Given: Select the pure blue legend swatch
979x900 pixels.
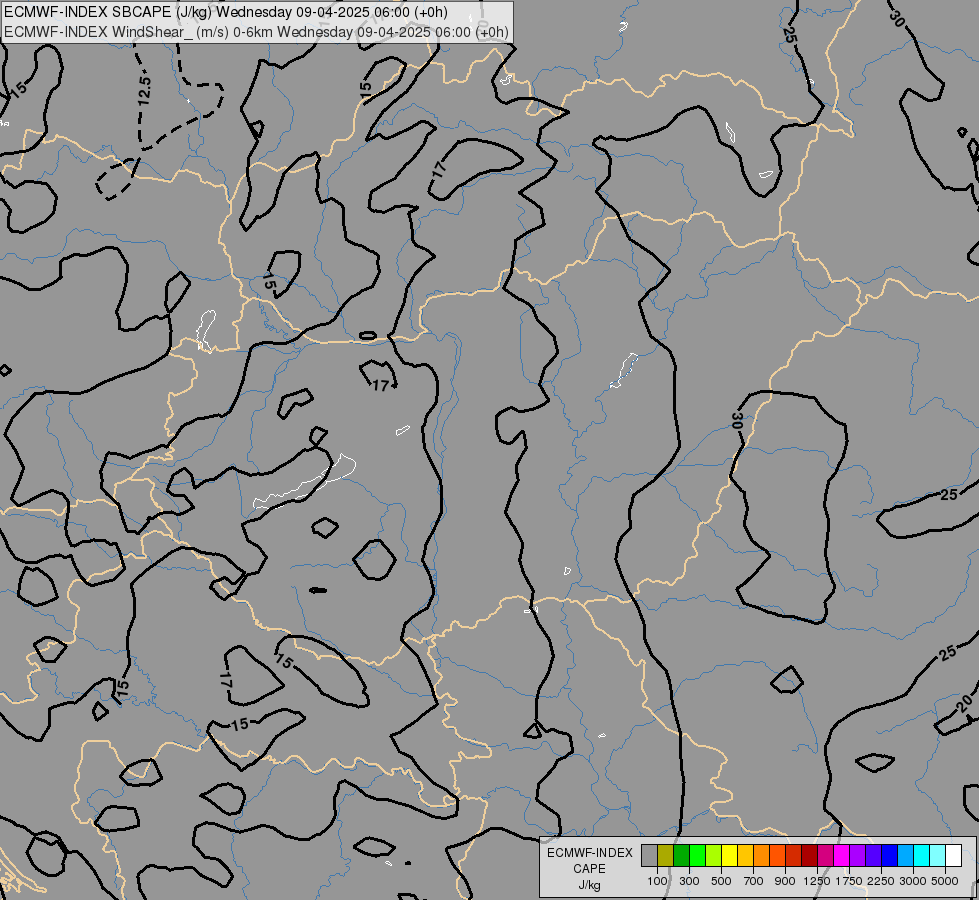Looking at the screenshot, I should pyautogui.click(x=890, y=856).
